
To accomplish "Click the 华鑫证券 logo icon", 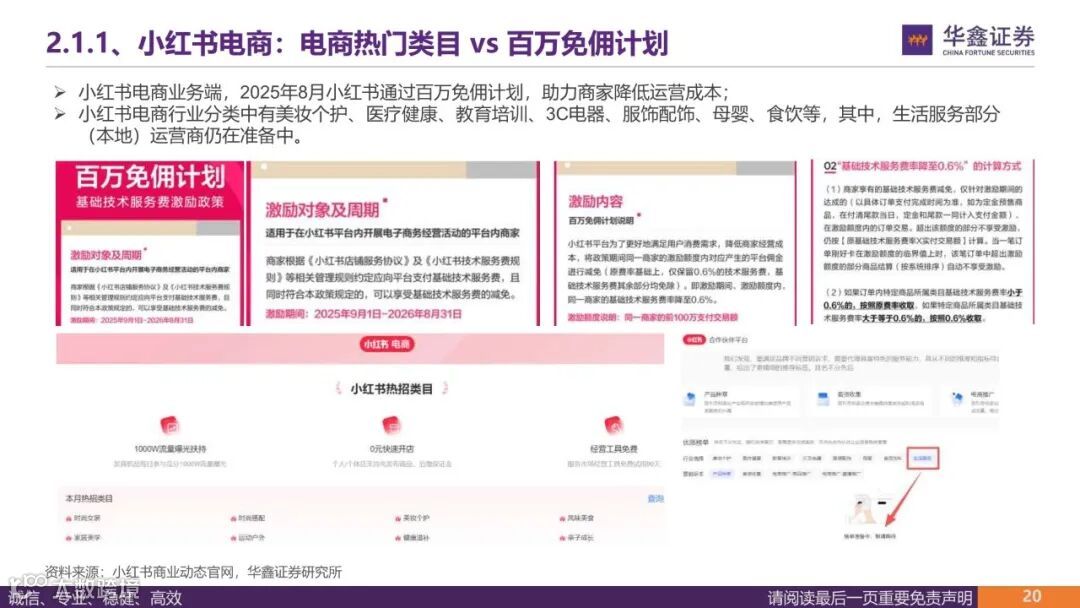I will 917,40.
